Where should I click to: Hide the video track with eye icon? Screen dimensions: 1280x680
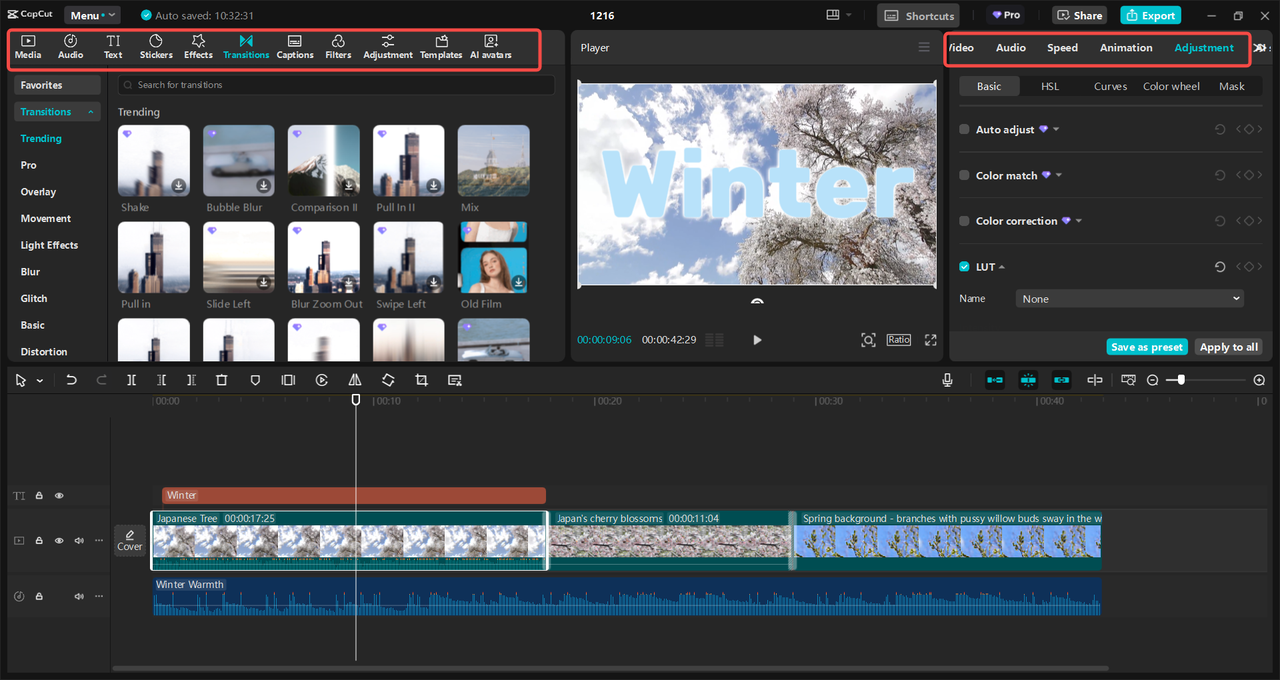59,541
